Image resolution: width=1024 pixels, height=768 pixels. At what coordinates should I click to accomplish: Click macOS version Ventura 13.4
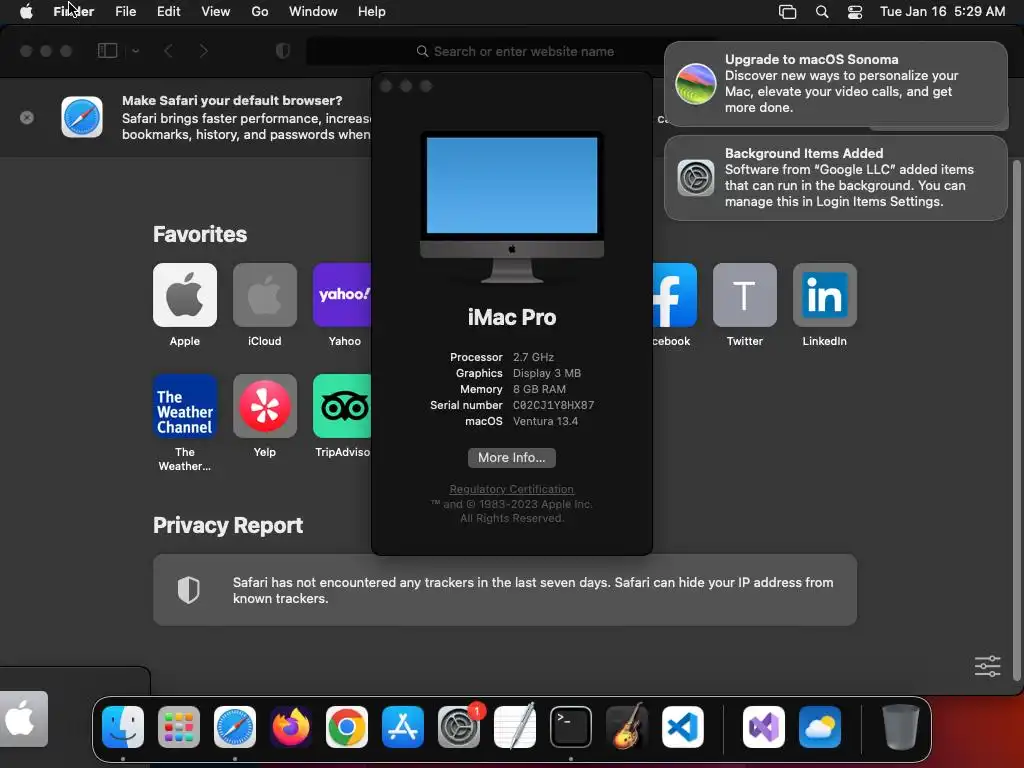point(545,421)
